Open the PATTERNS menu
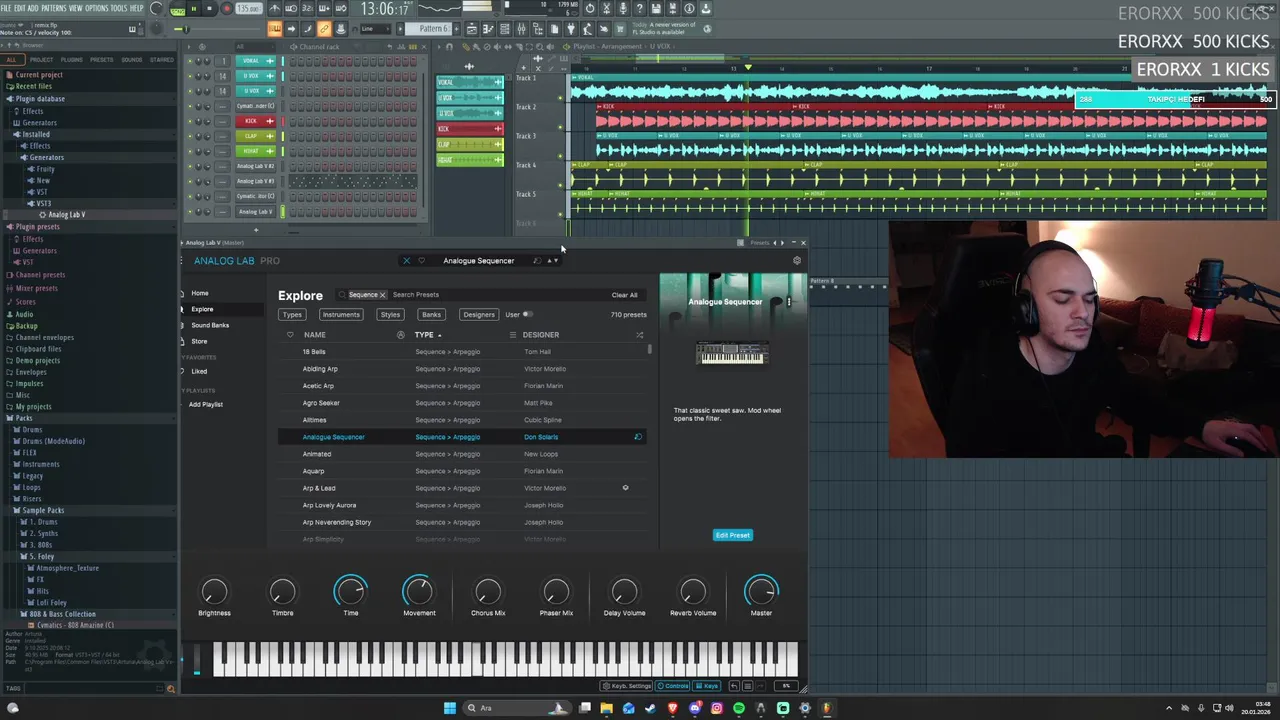1280x720 pixels. (x=53, y=8)
